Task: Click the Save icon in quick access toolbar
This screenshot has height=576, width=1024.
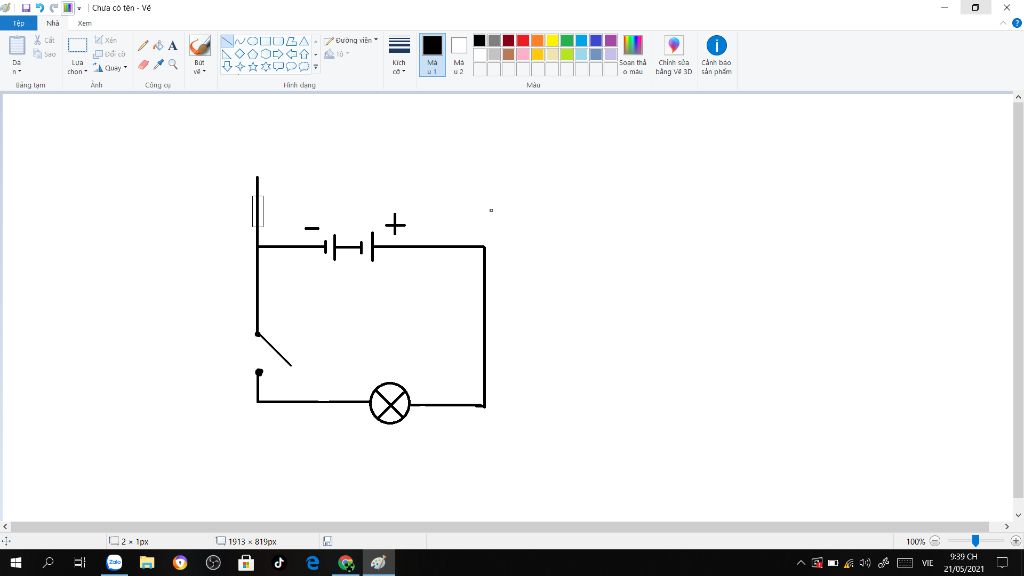Action: pos(25,8)
